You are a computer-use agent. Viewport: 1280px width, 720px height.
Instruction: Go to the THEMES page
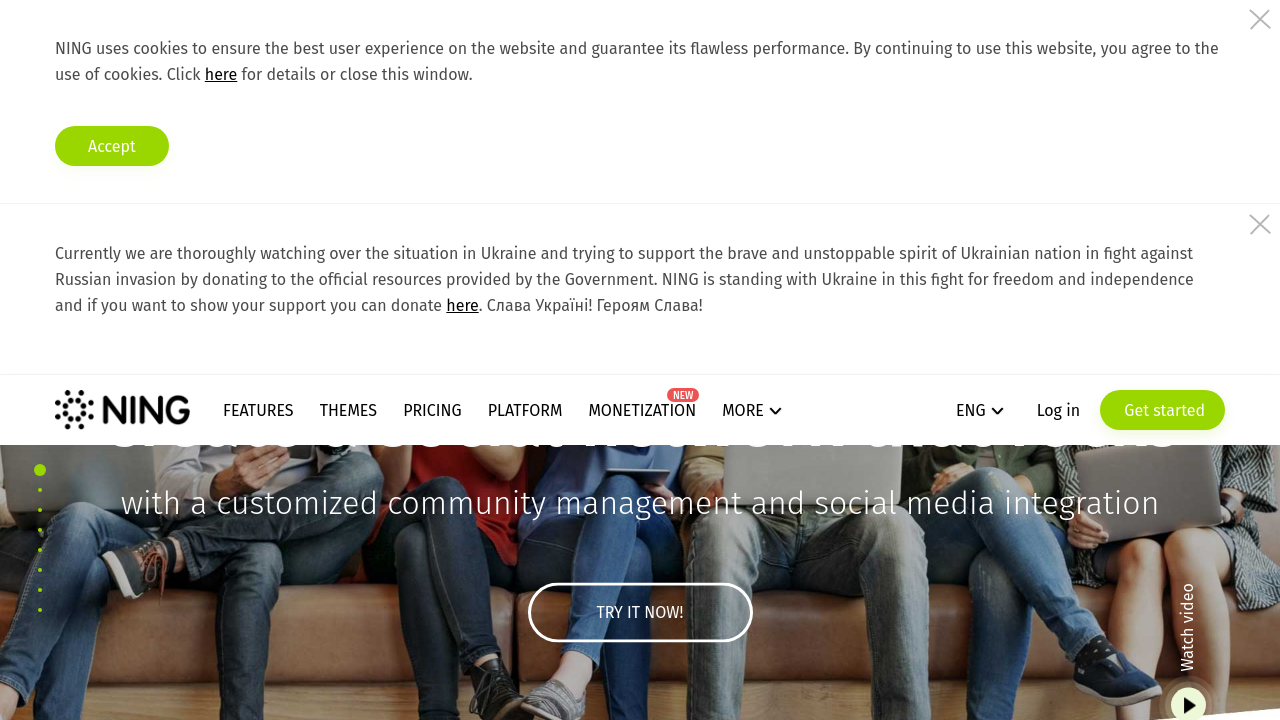coord(348,411)
